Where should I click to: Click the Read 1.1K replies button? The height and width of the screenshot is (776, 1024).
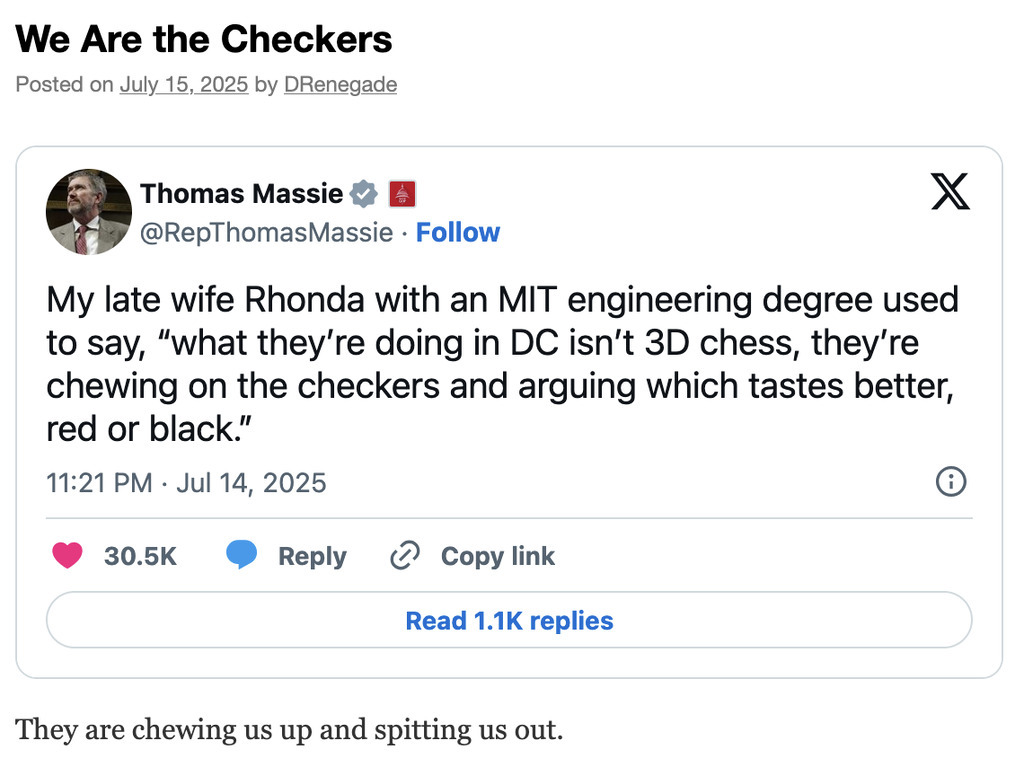(x=509, y=620)
